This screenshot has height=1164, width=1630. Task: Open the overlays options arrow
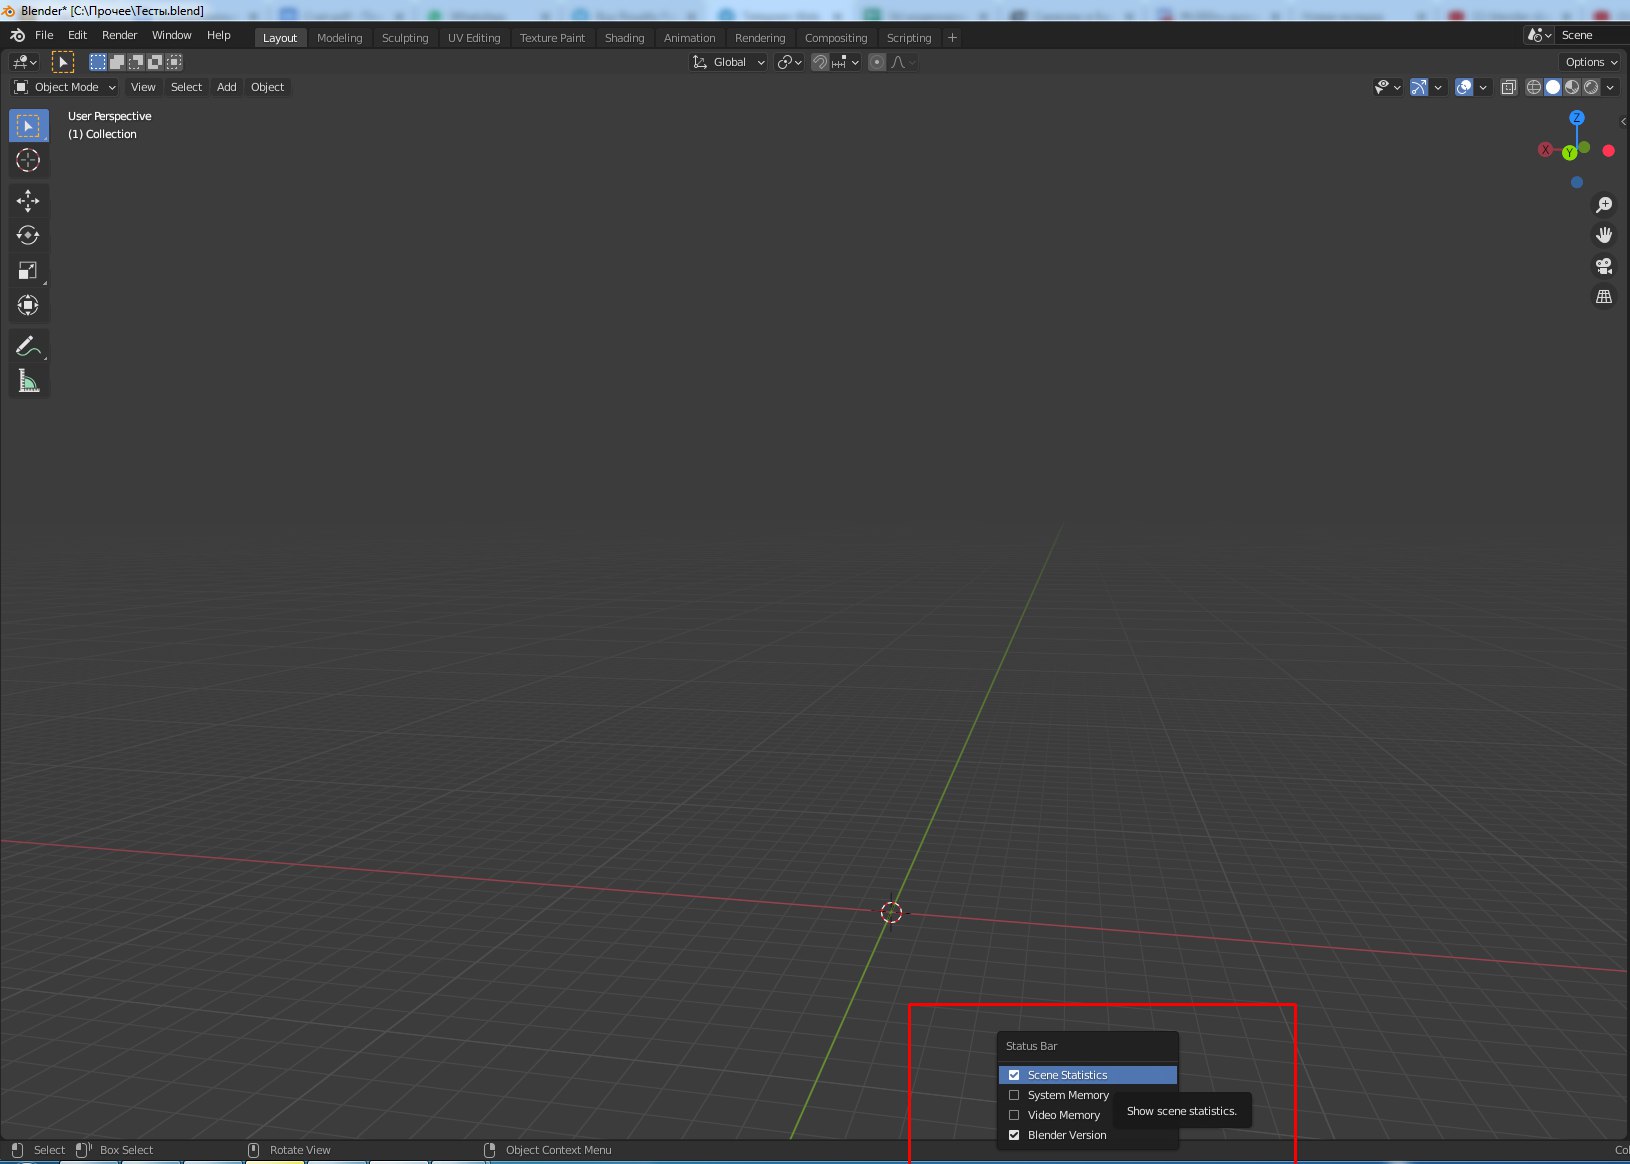pyautogui.click(x=1483, y=87)
